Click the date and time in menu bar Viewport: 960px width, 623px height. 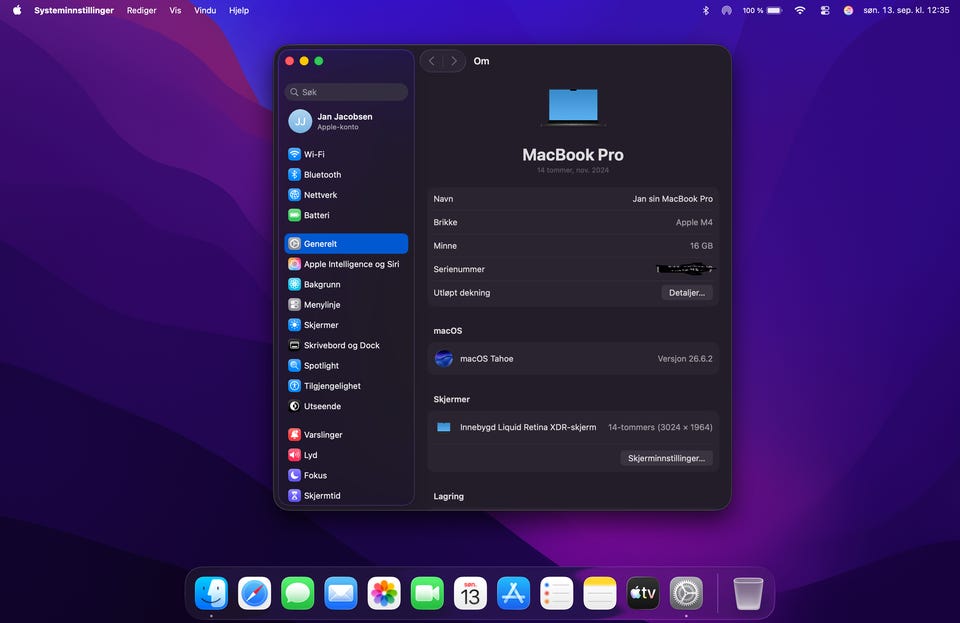906,10
